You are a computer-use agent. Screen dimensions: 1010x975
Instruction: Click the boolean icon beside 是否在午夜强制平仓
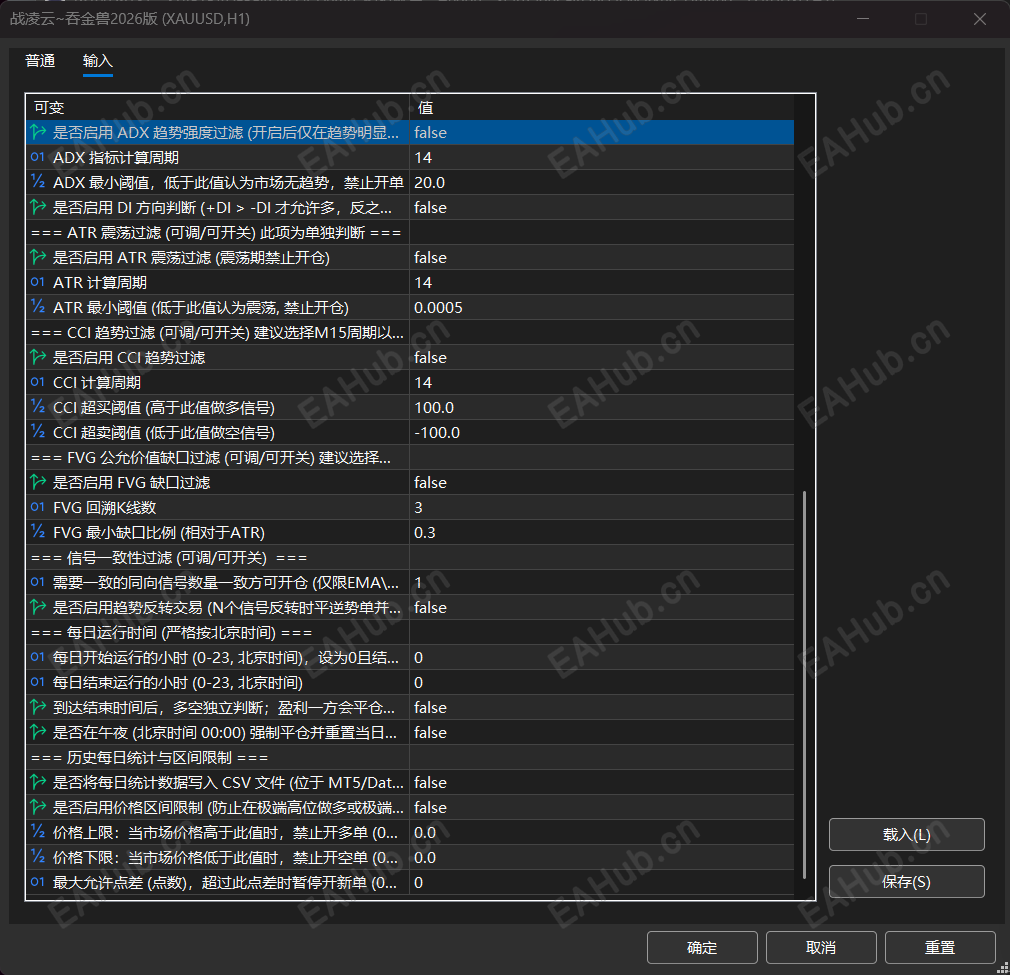pos(38,732)
